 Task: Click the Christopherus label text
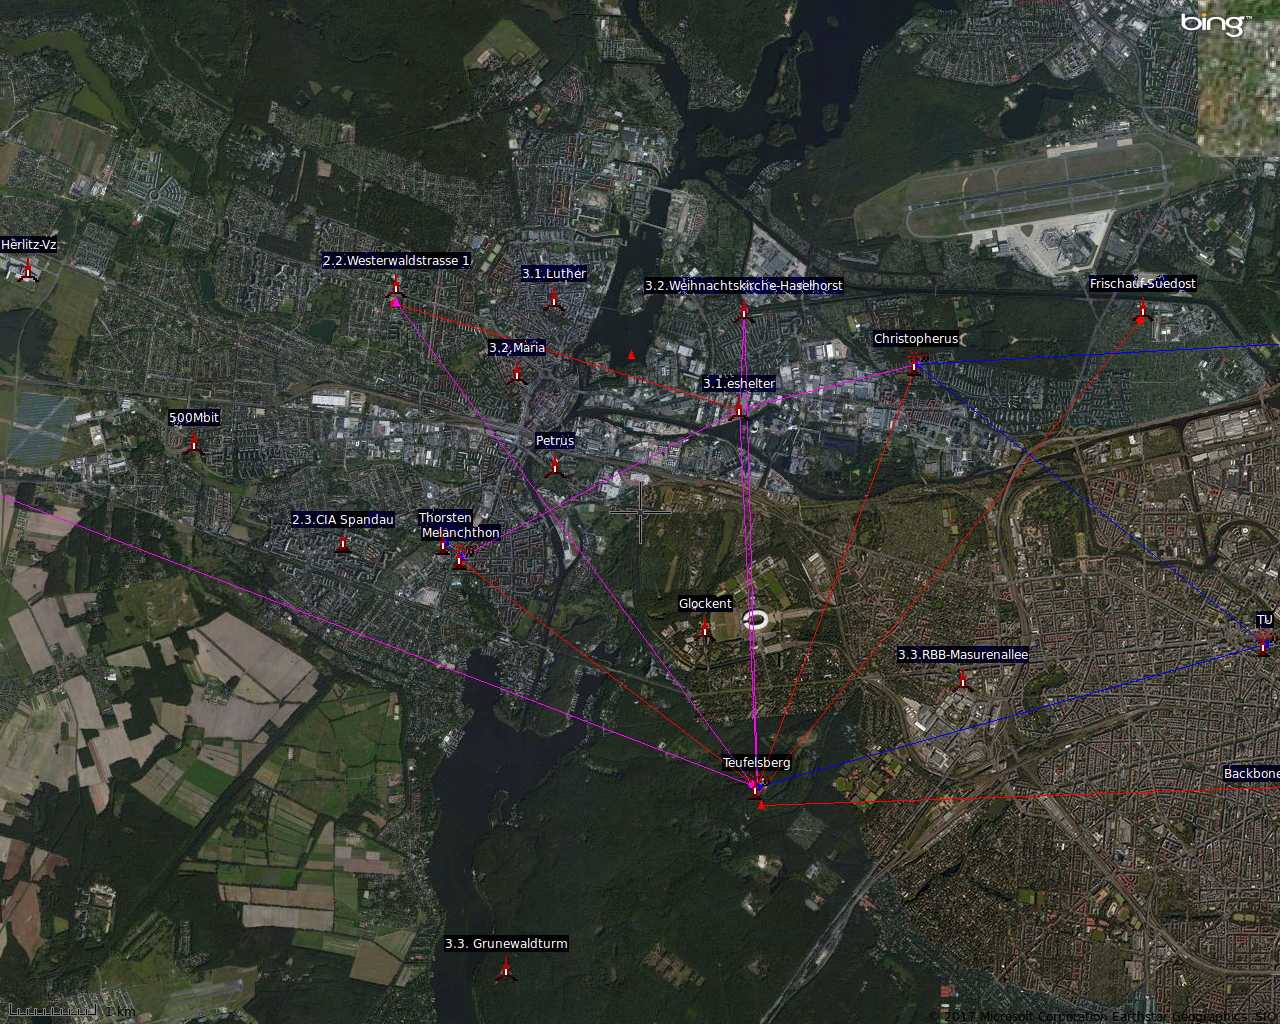point(915,339)
